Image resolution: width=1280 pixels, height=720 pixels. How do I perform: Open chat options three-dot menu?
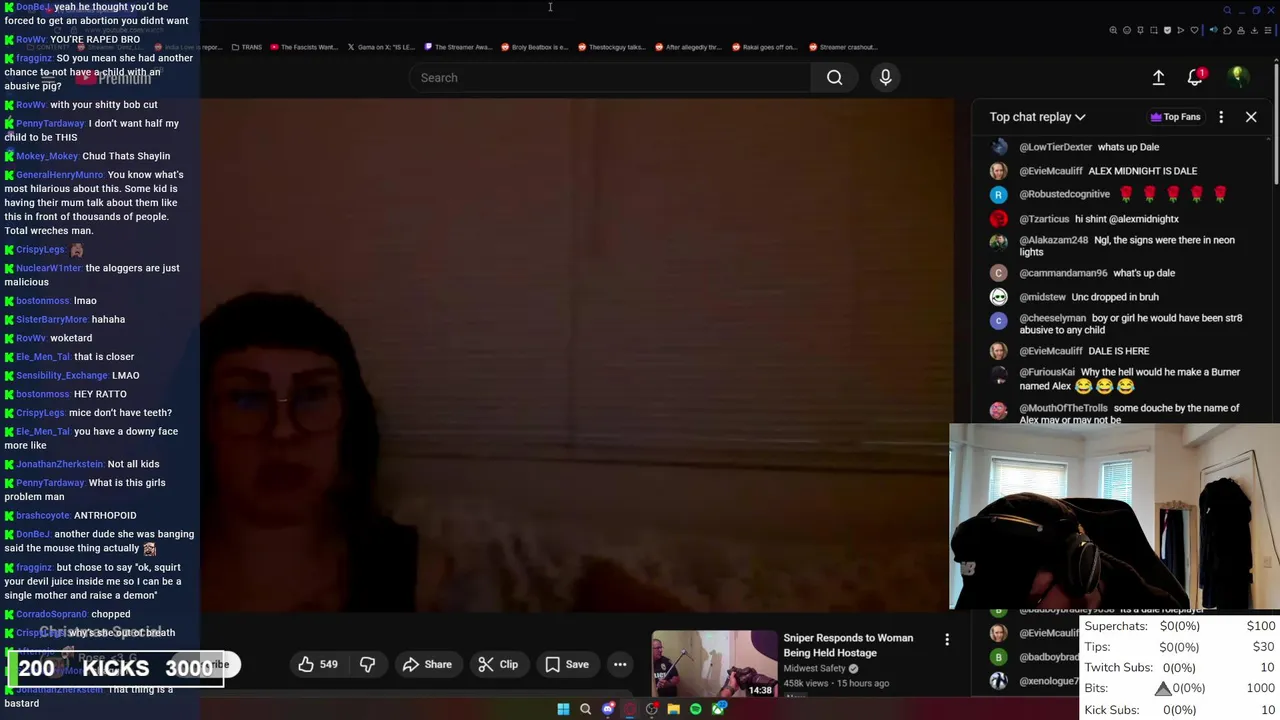click(x=1221, y=117)
